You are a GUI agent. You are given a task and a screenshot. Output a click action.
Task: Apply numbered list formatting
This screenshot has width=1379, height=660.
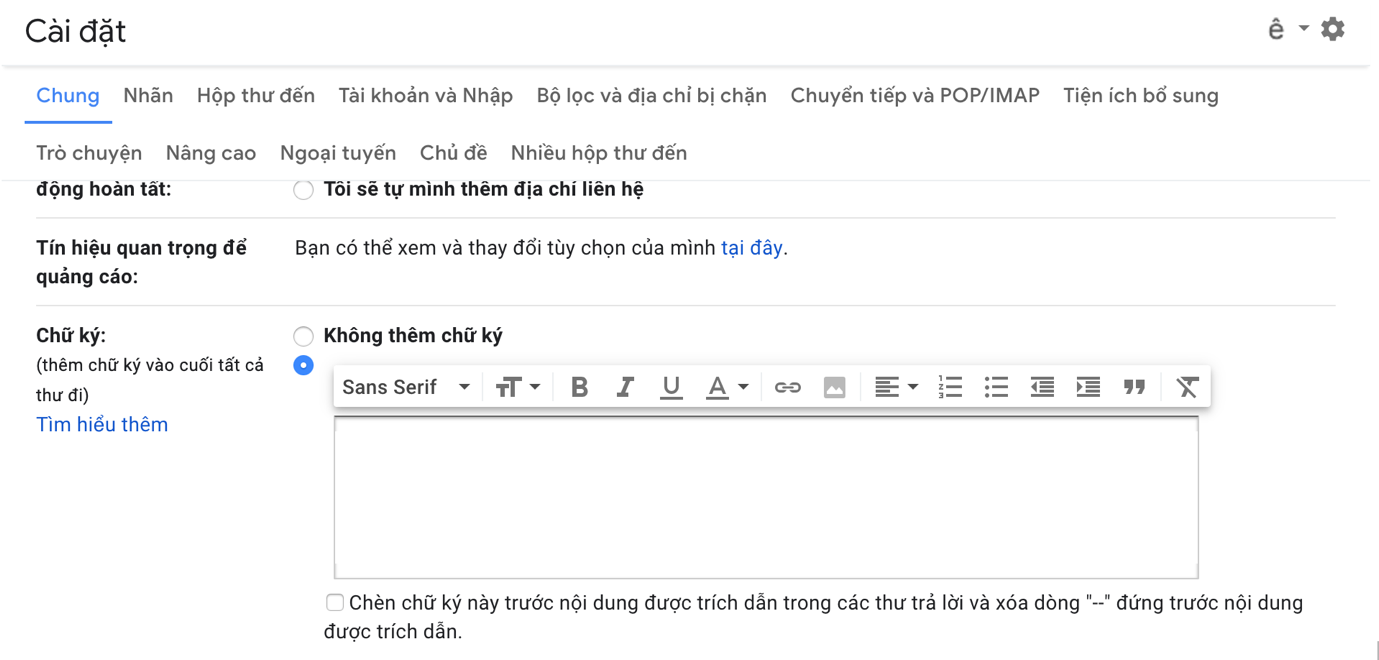click(x=950, y=387)
